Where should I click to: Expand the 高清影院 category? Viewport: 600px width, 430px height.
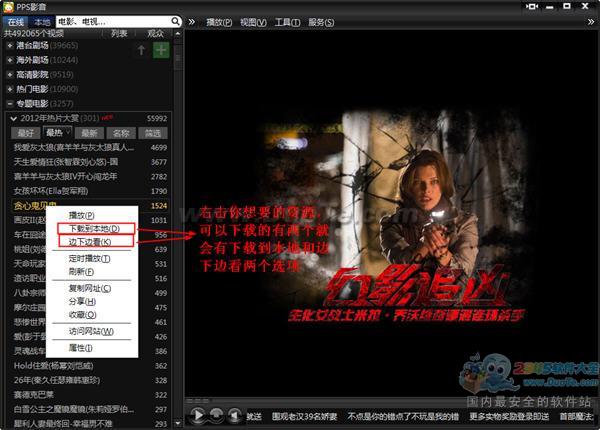click(x=10, y=75)
